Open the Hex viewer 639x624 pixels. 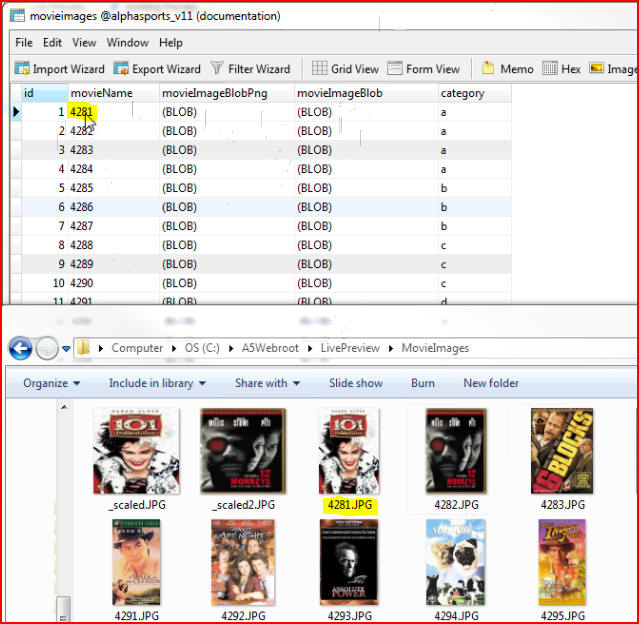pos(562,69)
